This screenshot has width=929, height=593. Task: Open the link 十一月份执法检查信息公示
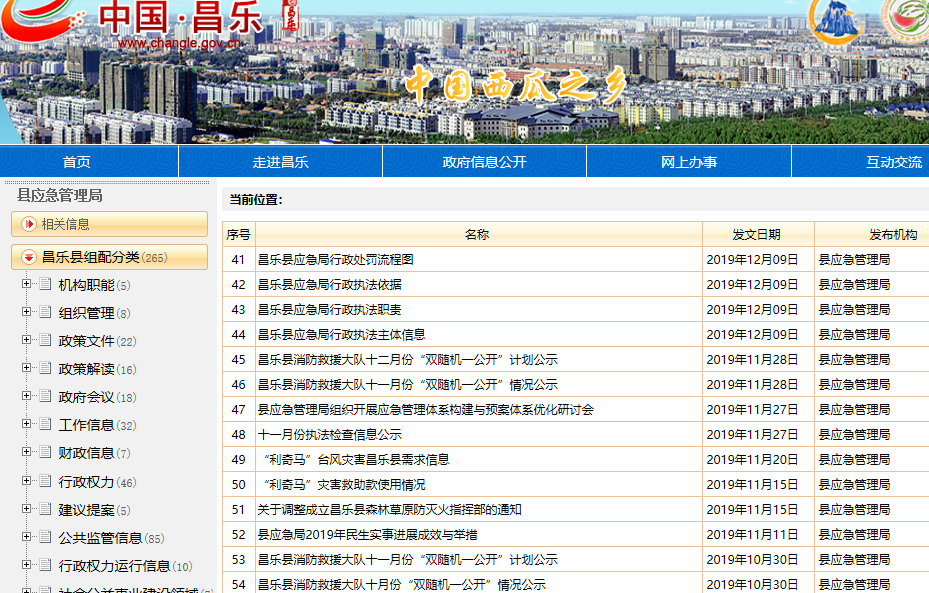329,434
